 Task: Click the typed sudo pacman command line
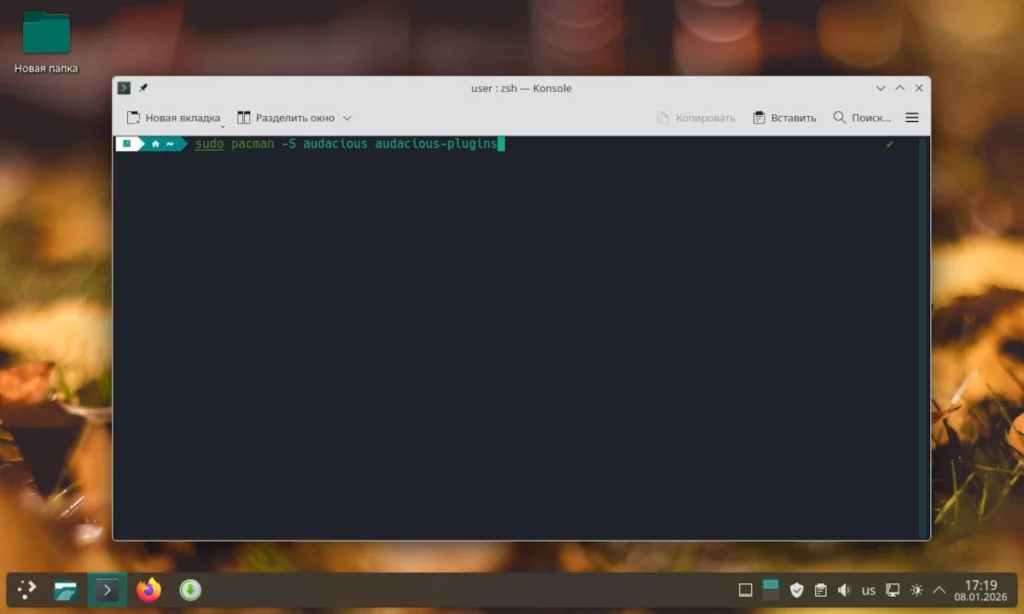(x=347, y=144)
